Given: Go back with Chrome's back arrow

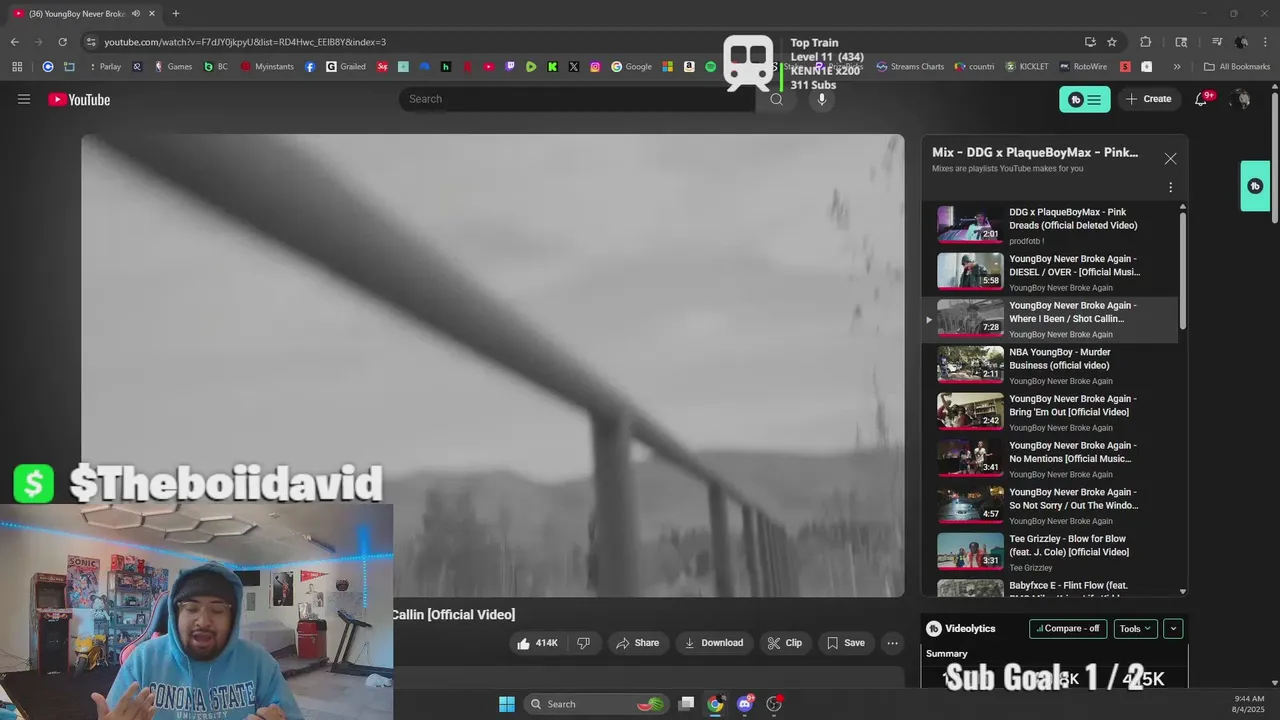Looking at the screenshot, I should pyautogui.click(x=14, y=42).
